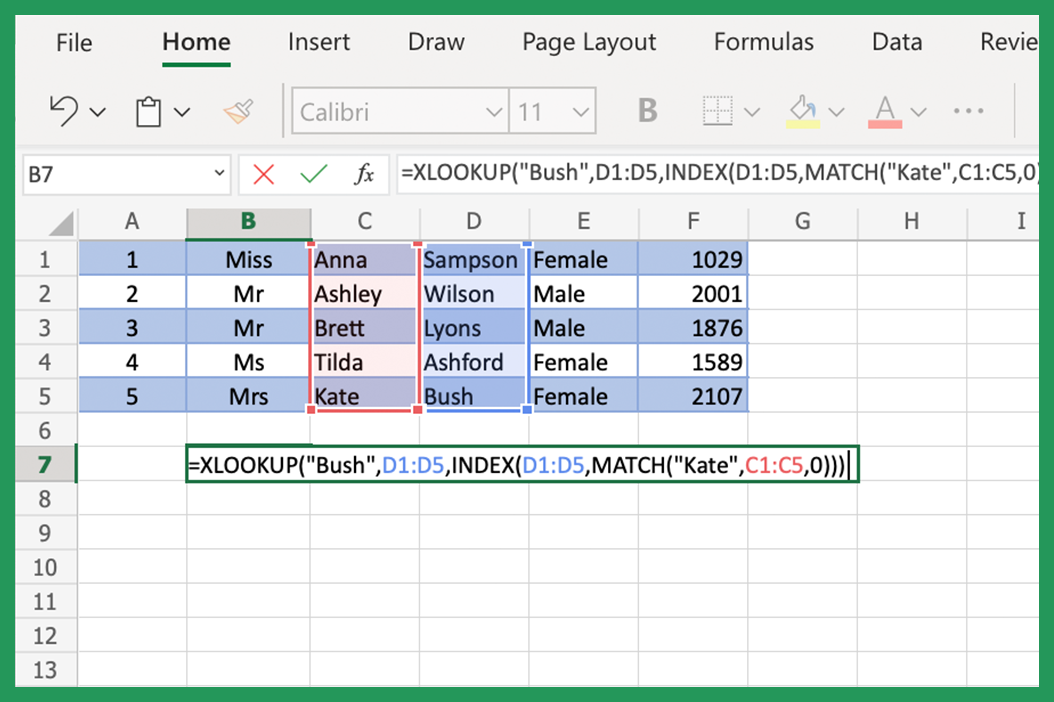Select the Format Painter icon
This screenshot has width=1054, height=702.
(238, 111)
